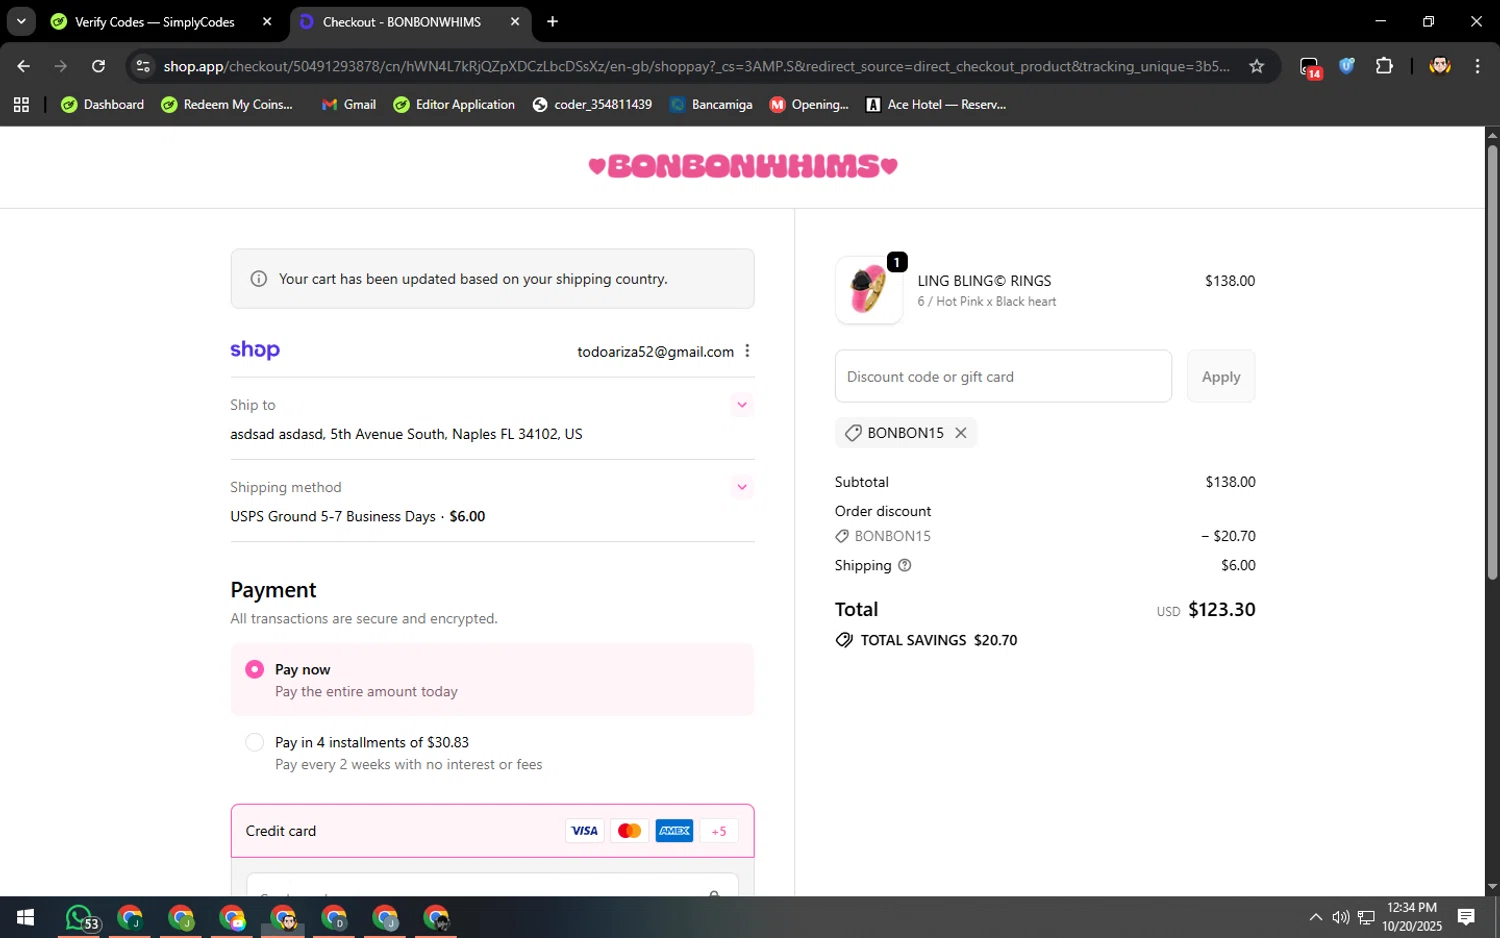Screen dimensions: 1500x938
Task: Click the BONBONWHIMS store logo
Action: pyautogui.click(x=743, y=166)
